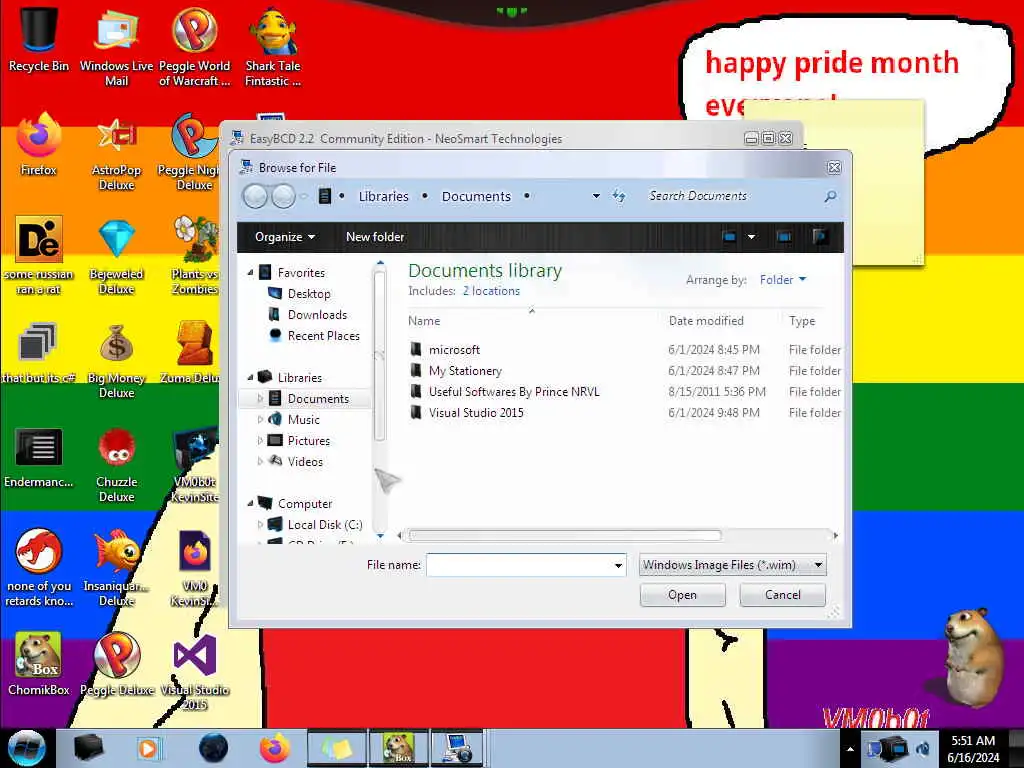Image resolution: width=1024 pixels, height=768 pixels.
Task: Open Arrange by Folder dropdown
Action: (x=782, y=280)
